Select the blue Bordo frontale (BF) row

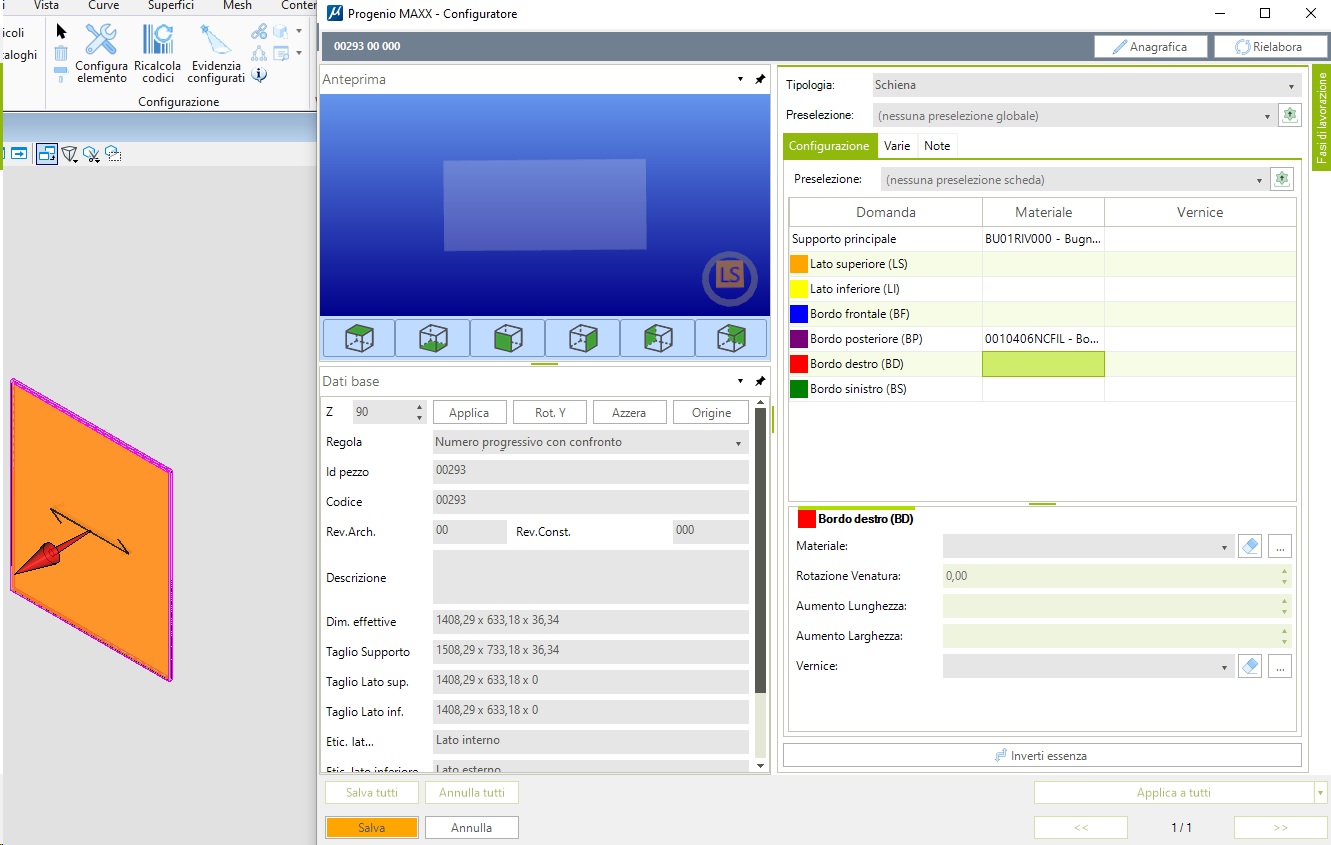tap(1042, 314)
